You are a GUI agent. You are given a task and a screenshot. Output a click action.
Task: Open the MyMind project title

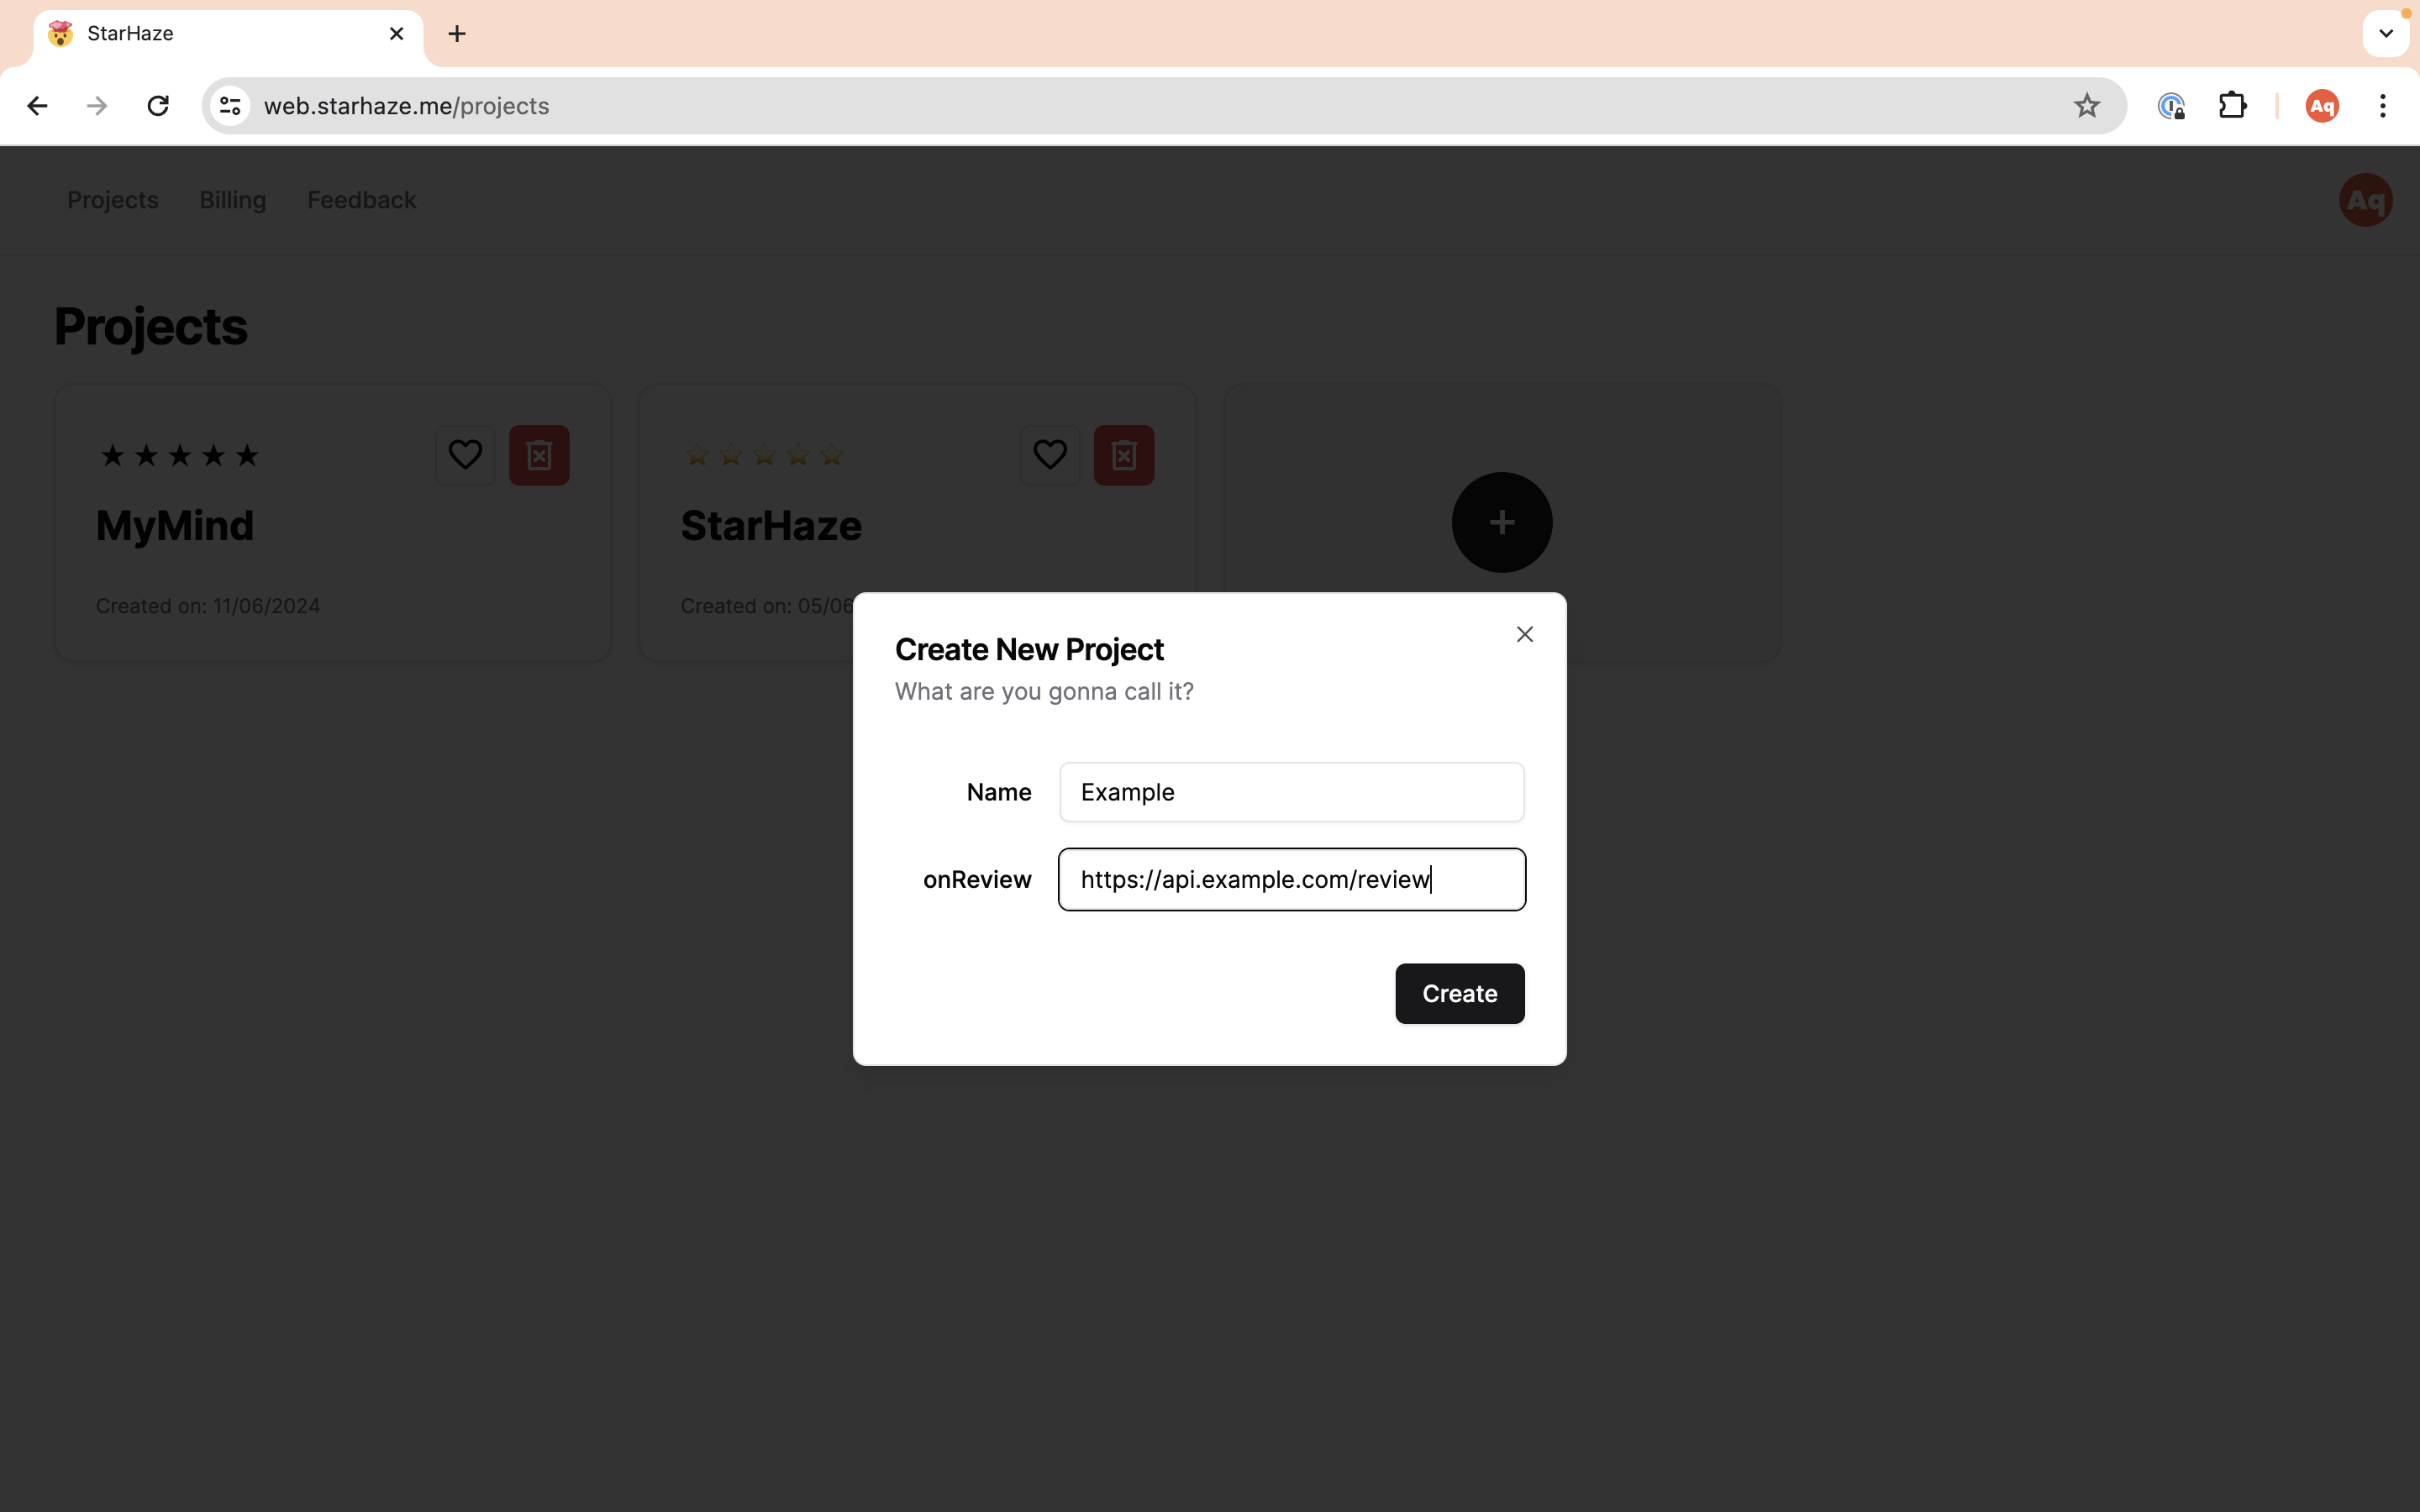(x=175, y=526)
